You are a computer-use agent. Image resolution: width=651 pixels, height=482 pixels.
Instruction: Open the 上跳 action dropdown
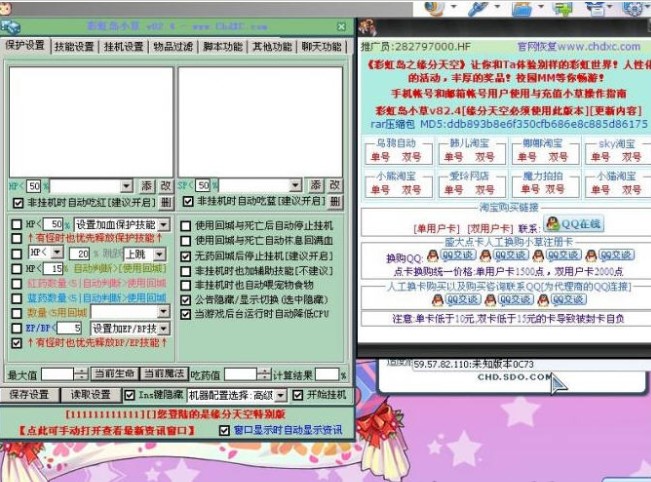click(160, 254)
